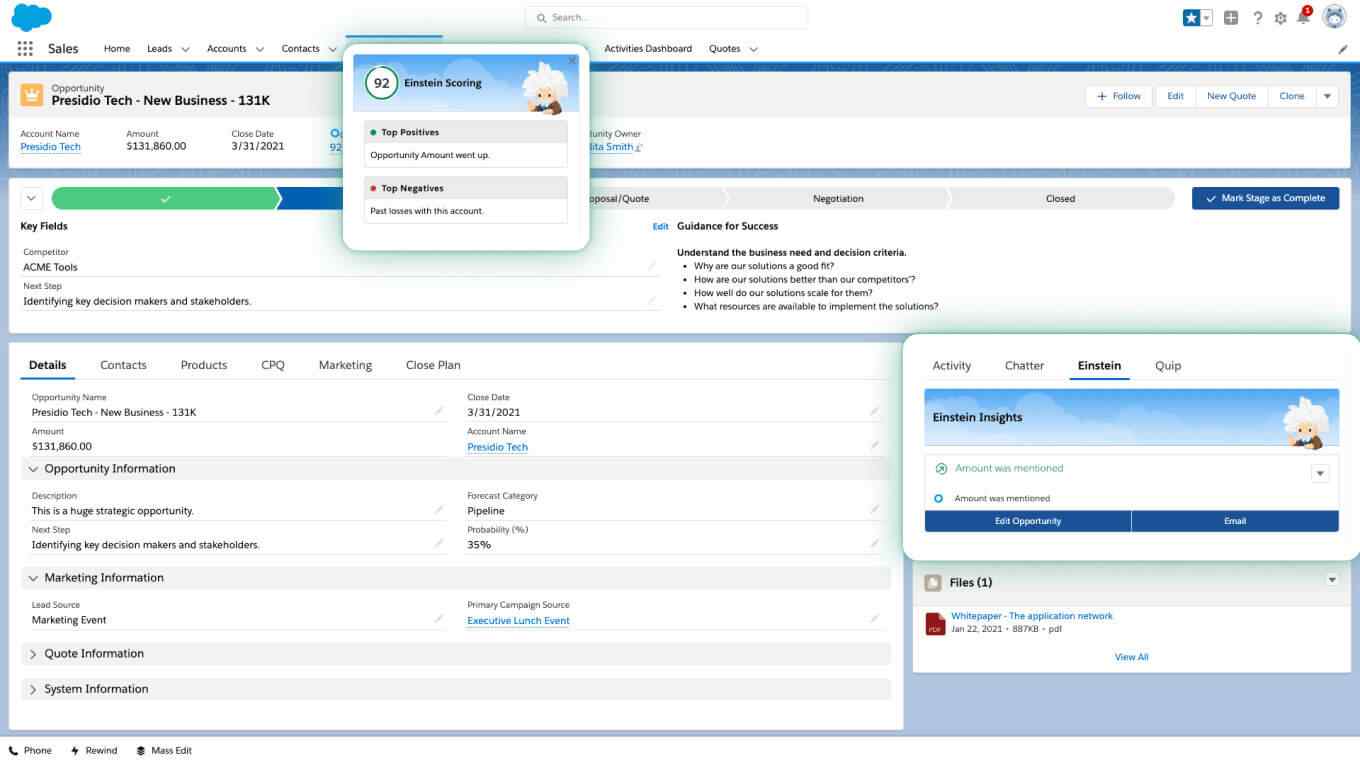Expand the System Information section
1360x765 pixels.
pyautogui.click(x=33, y=689)
